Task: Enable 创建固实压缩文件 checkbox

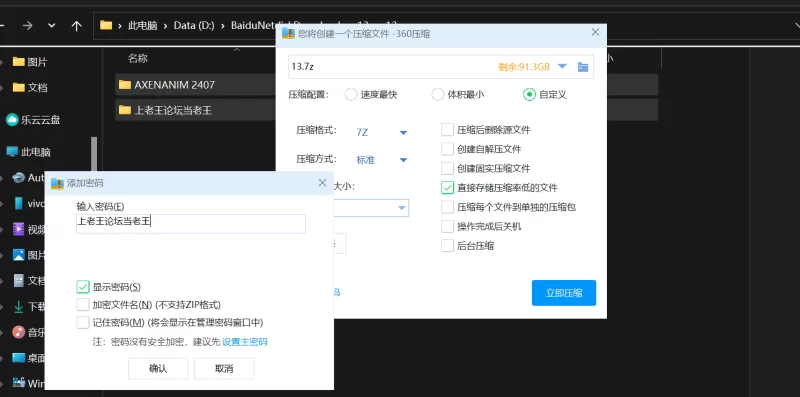Action: coord(447,168)
